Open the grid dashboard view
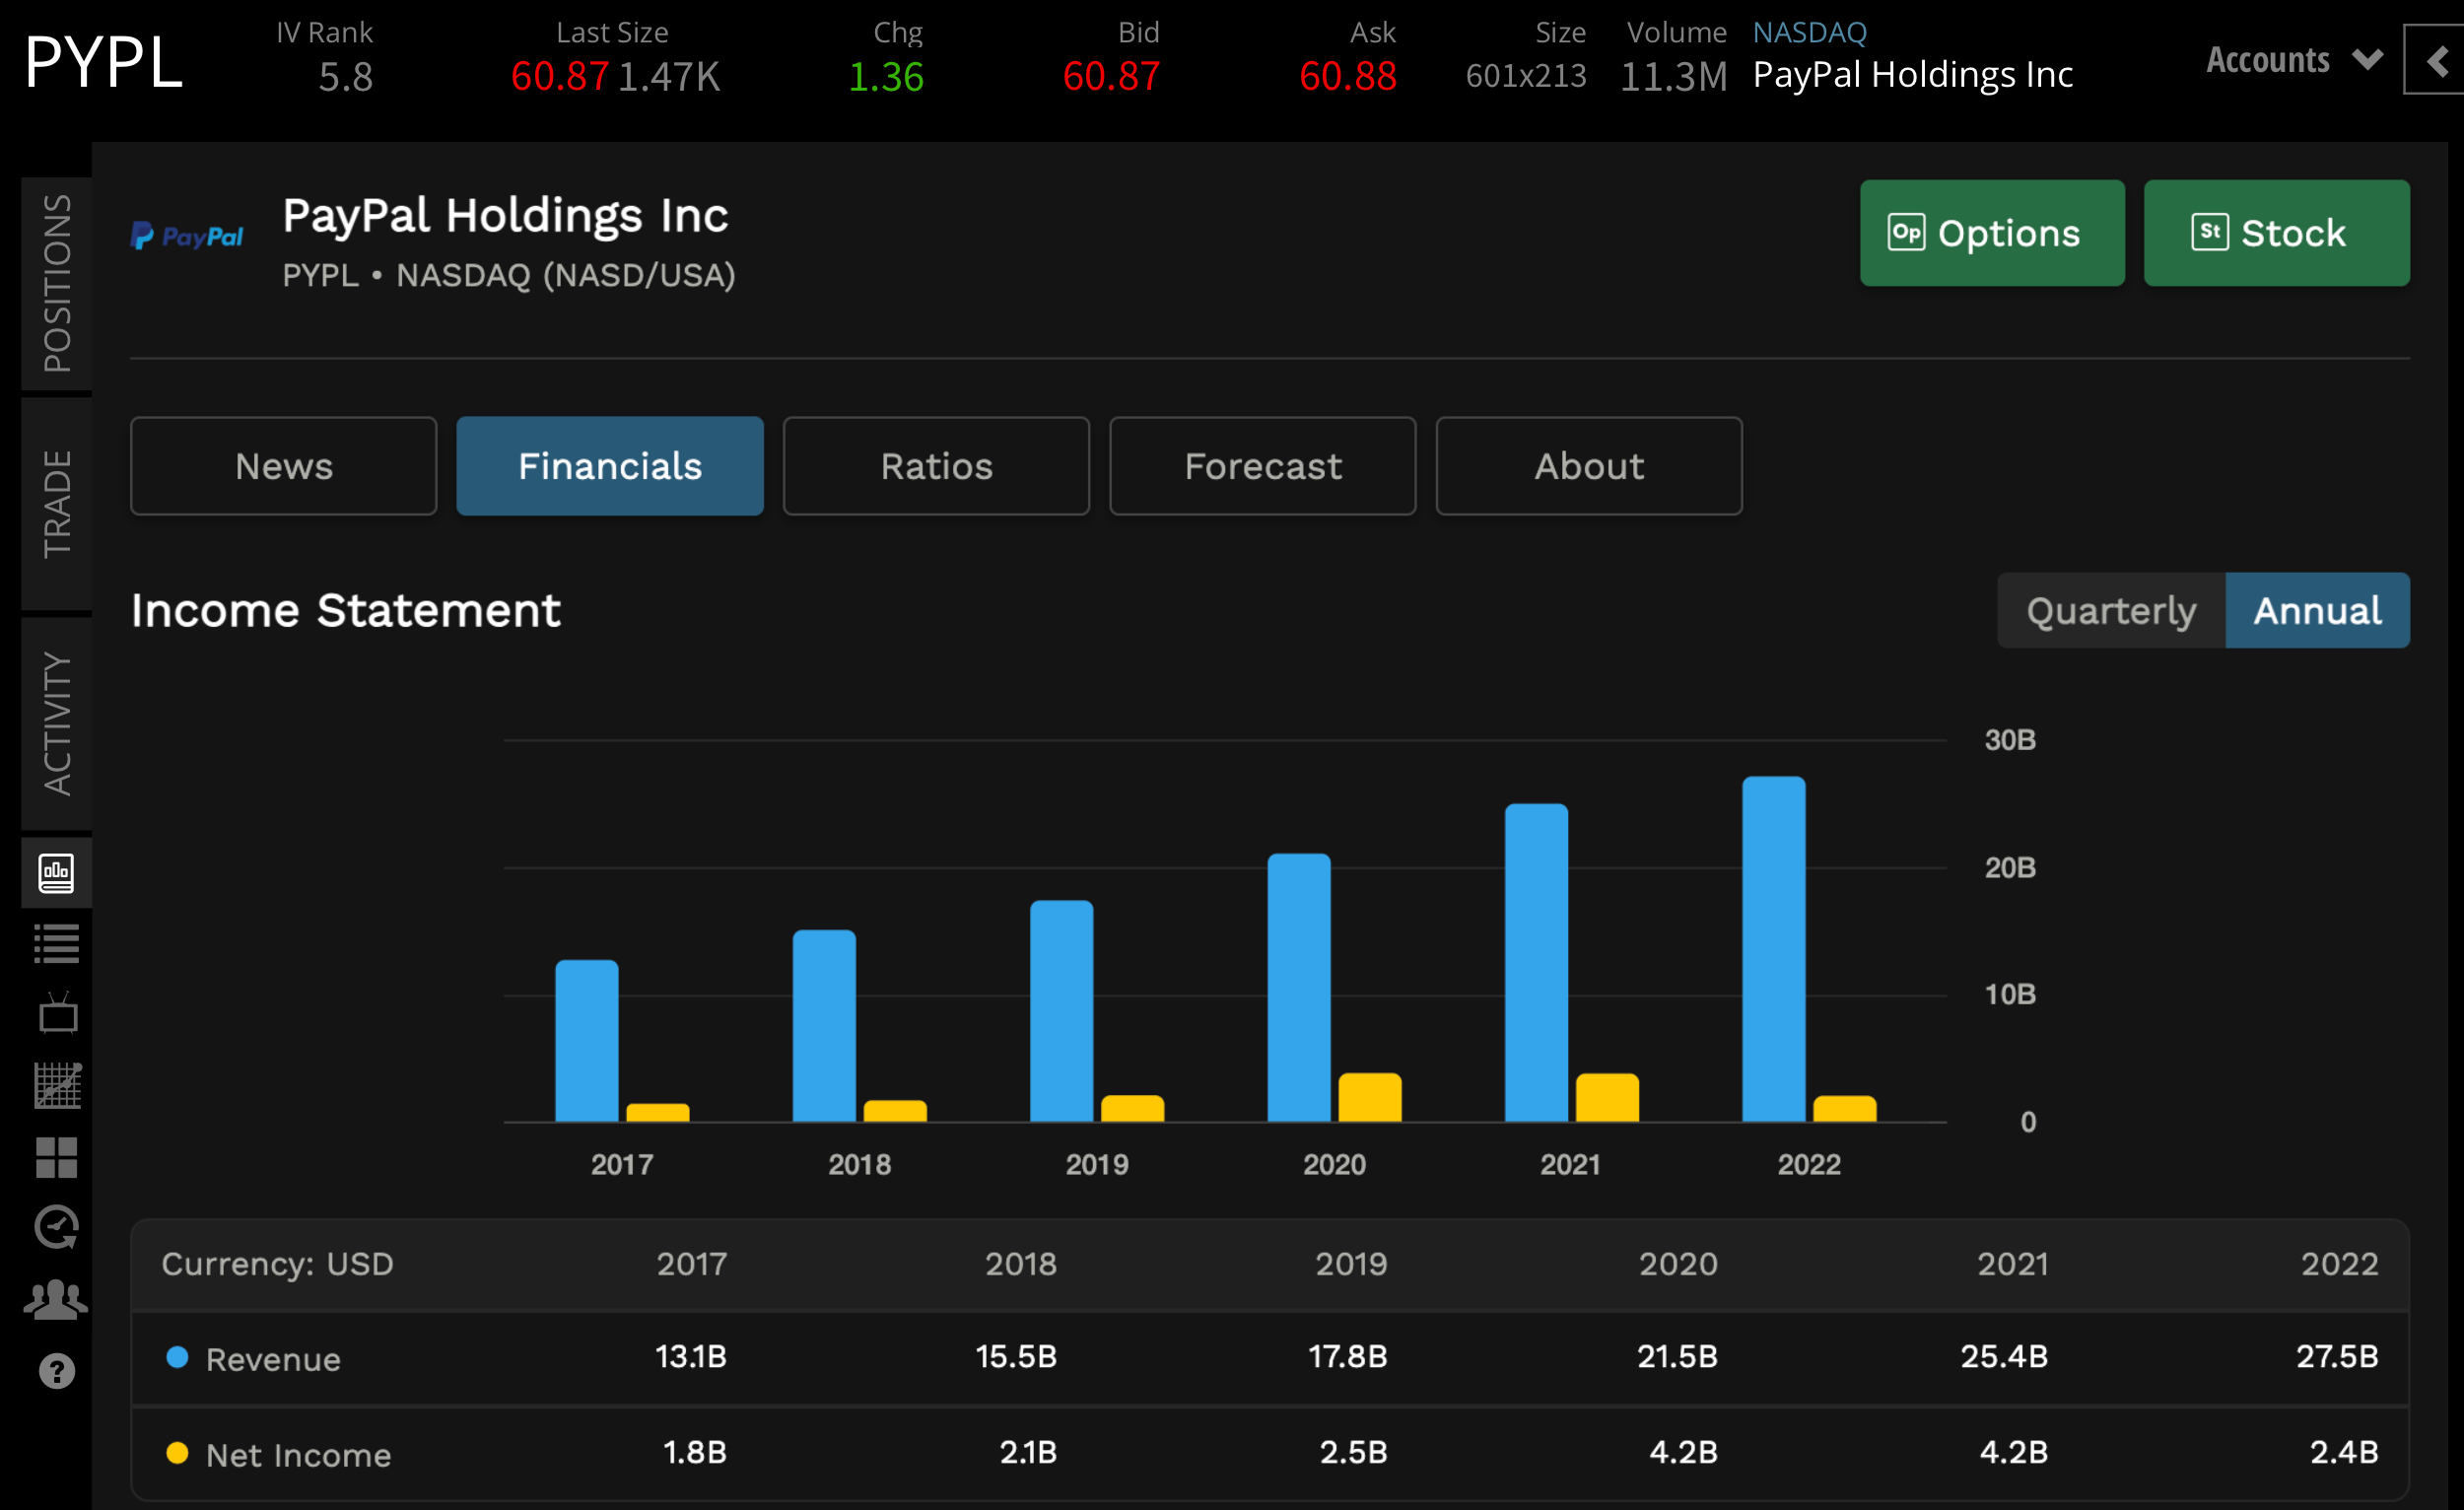Screen dimensions: 2464x1510 point(57,1158)
